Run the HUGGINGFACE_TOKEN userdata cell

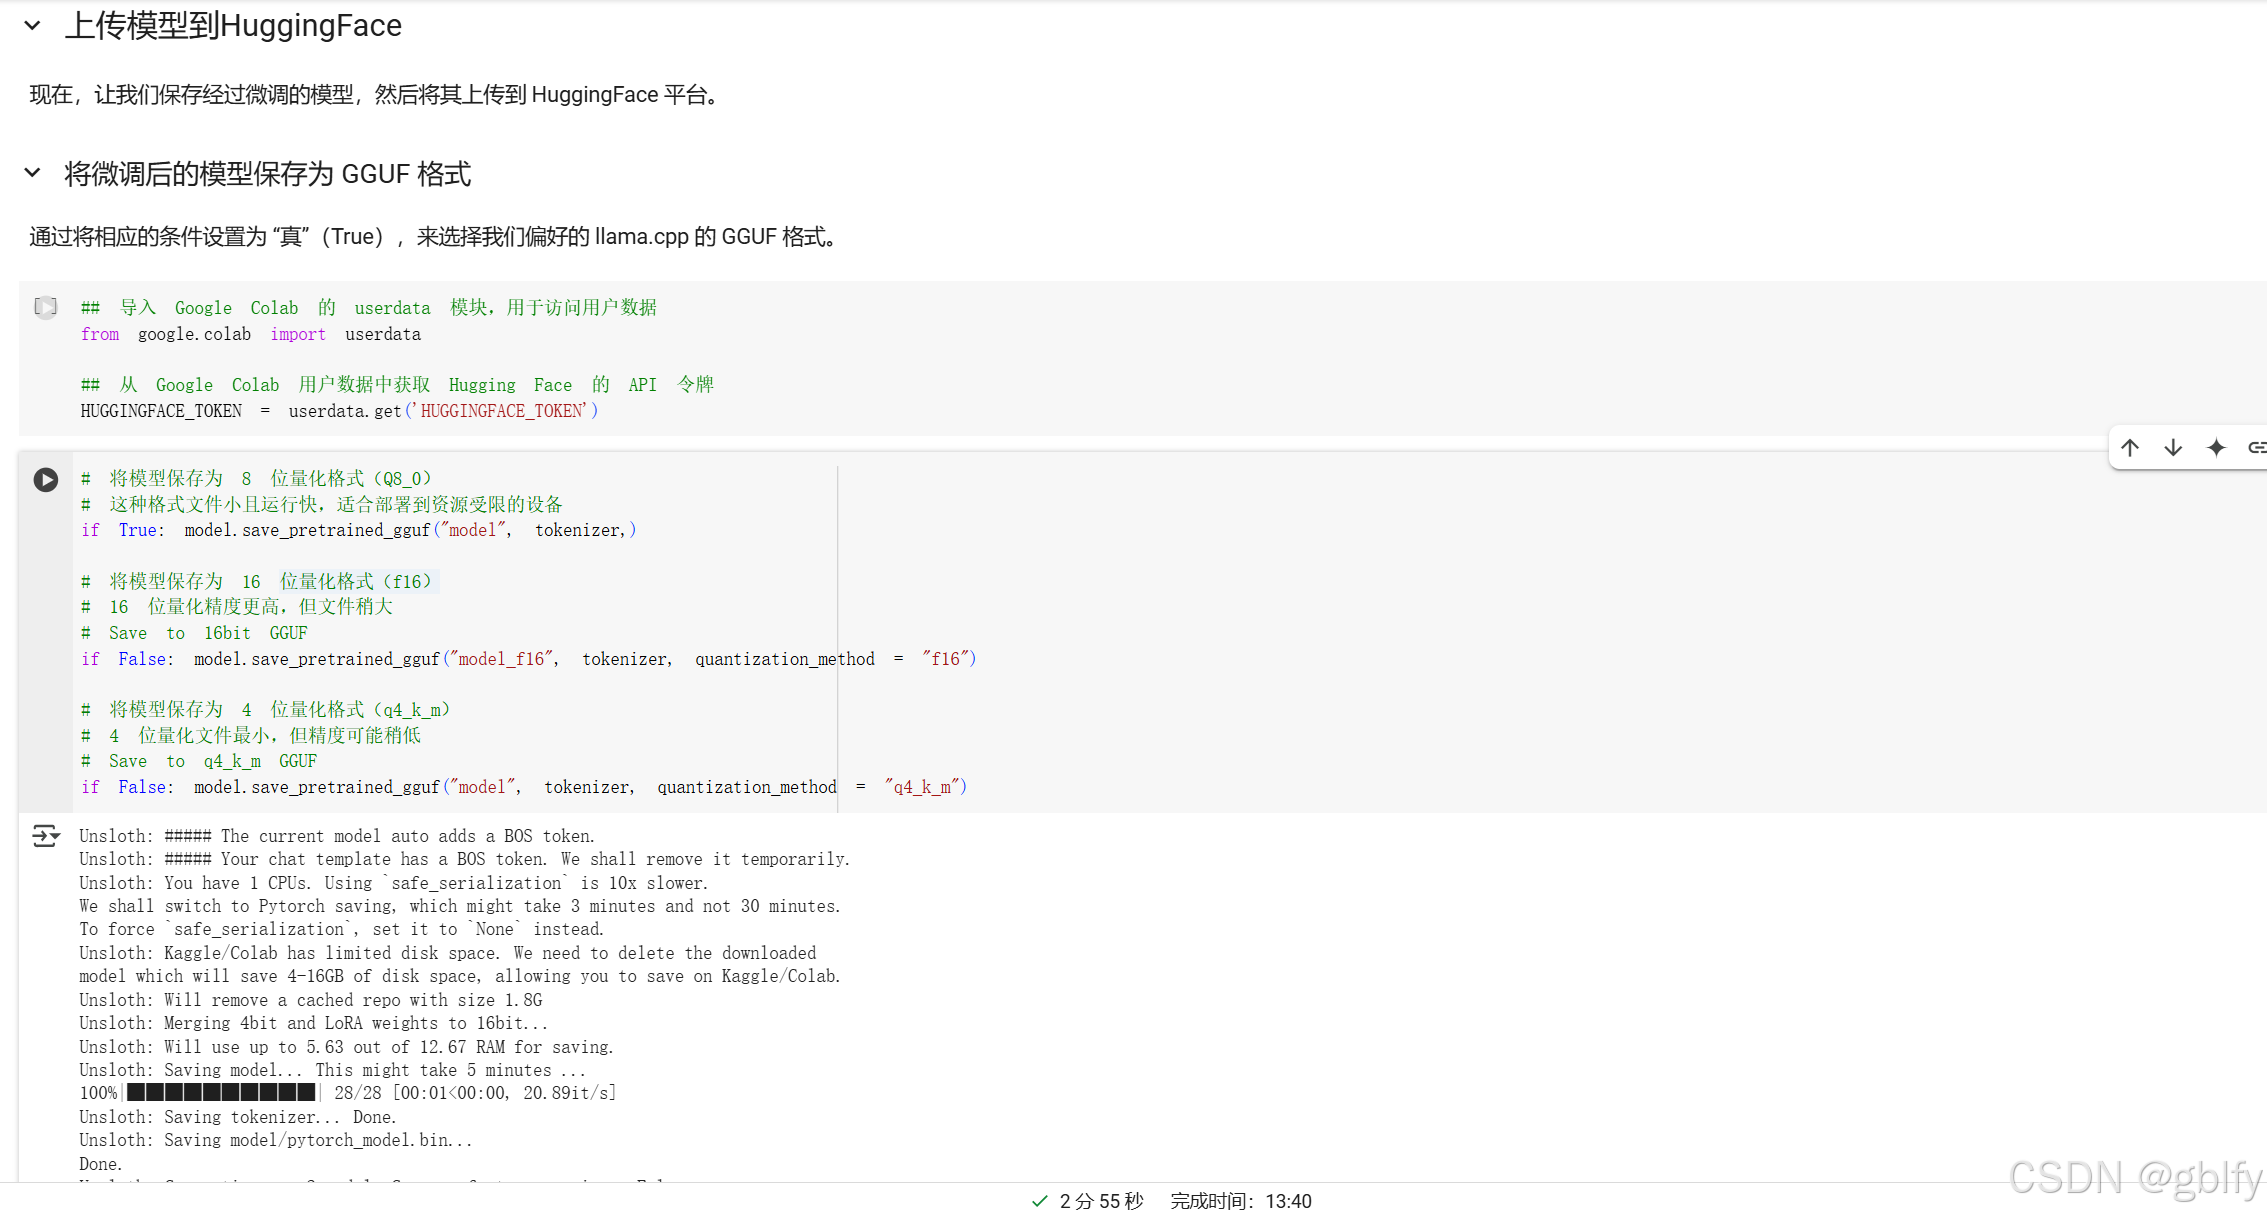click(x=46, y=307)
